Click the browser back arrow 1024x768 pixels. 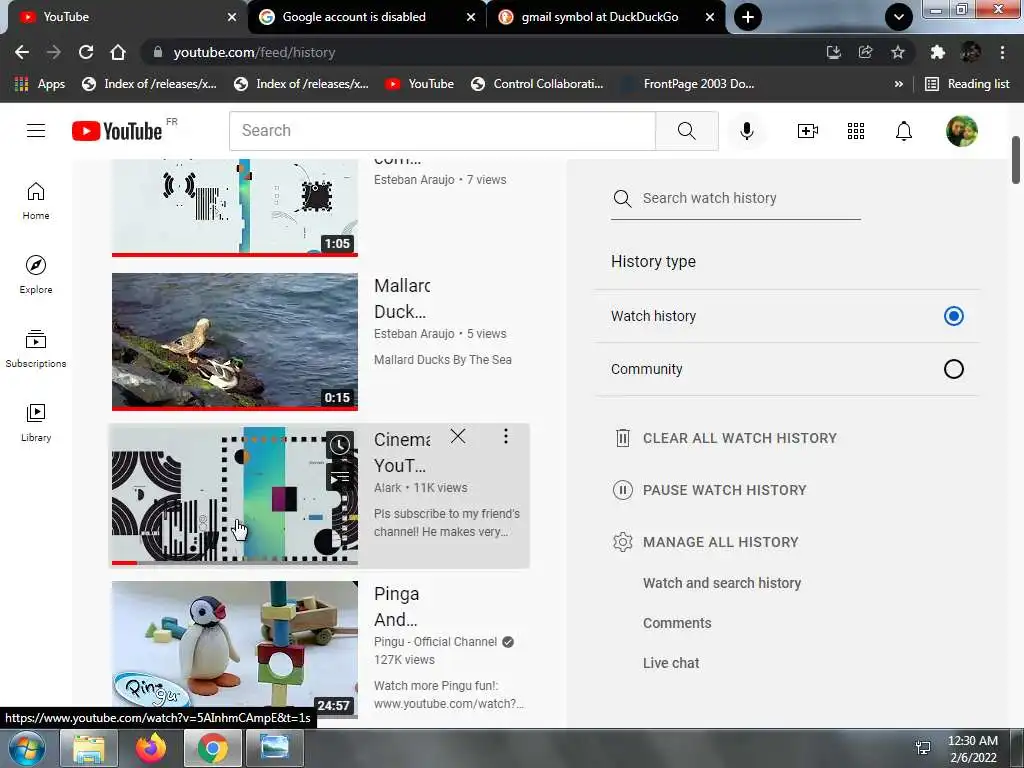coord(22,52)
